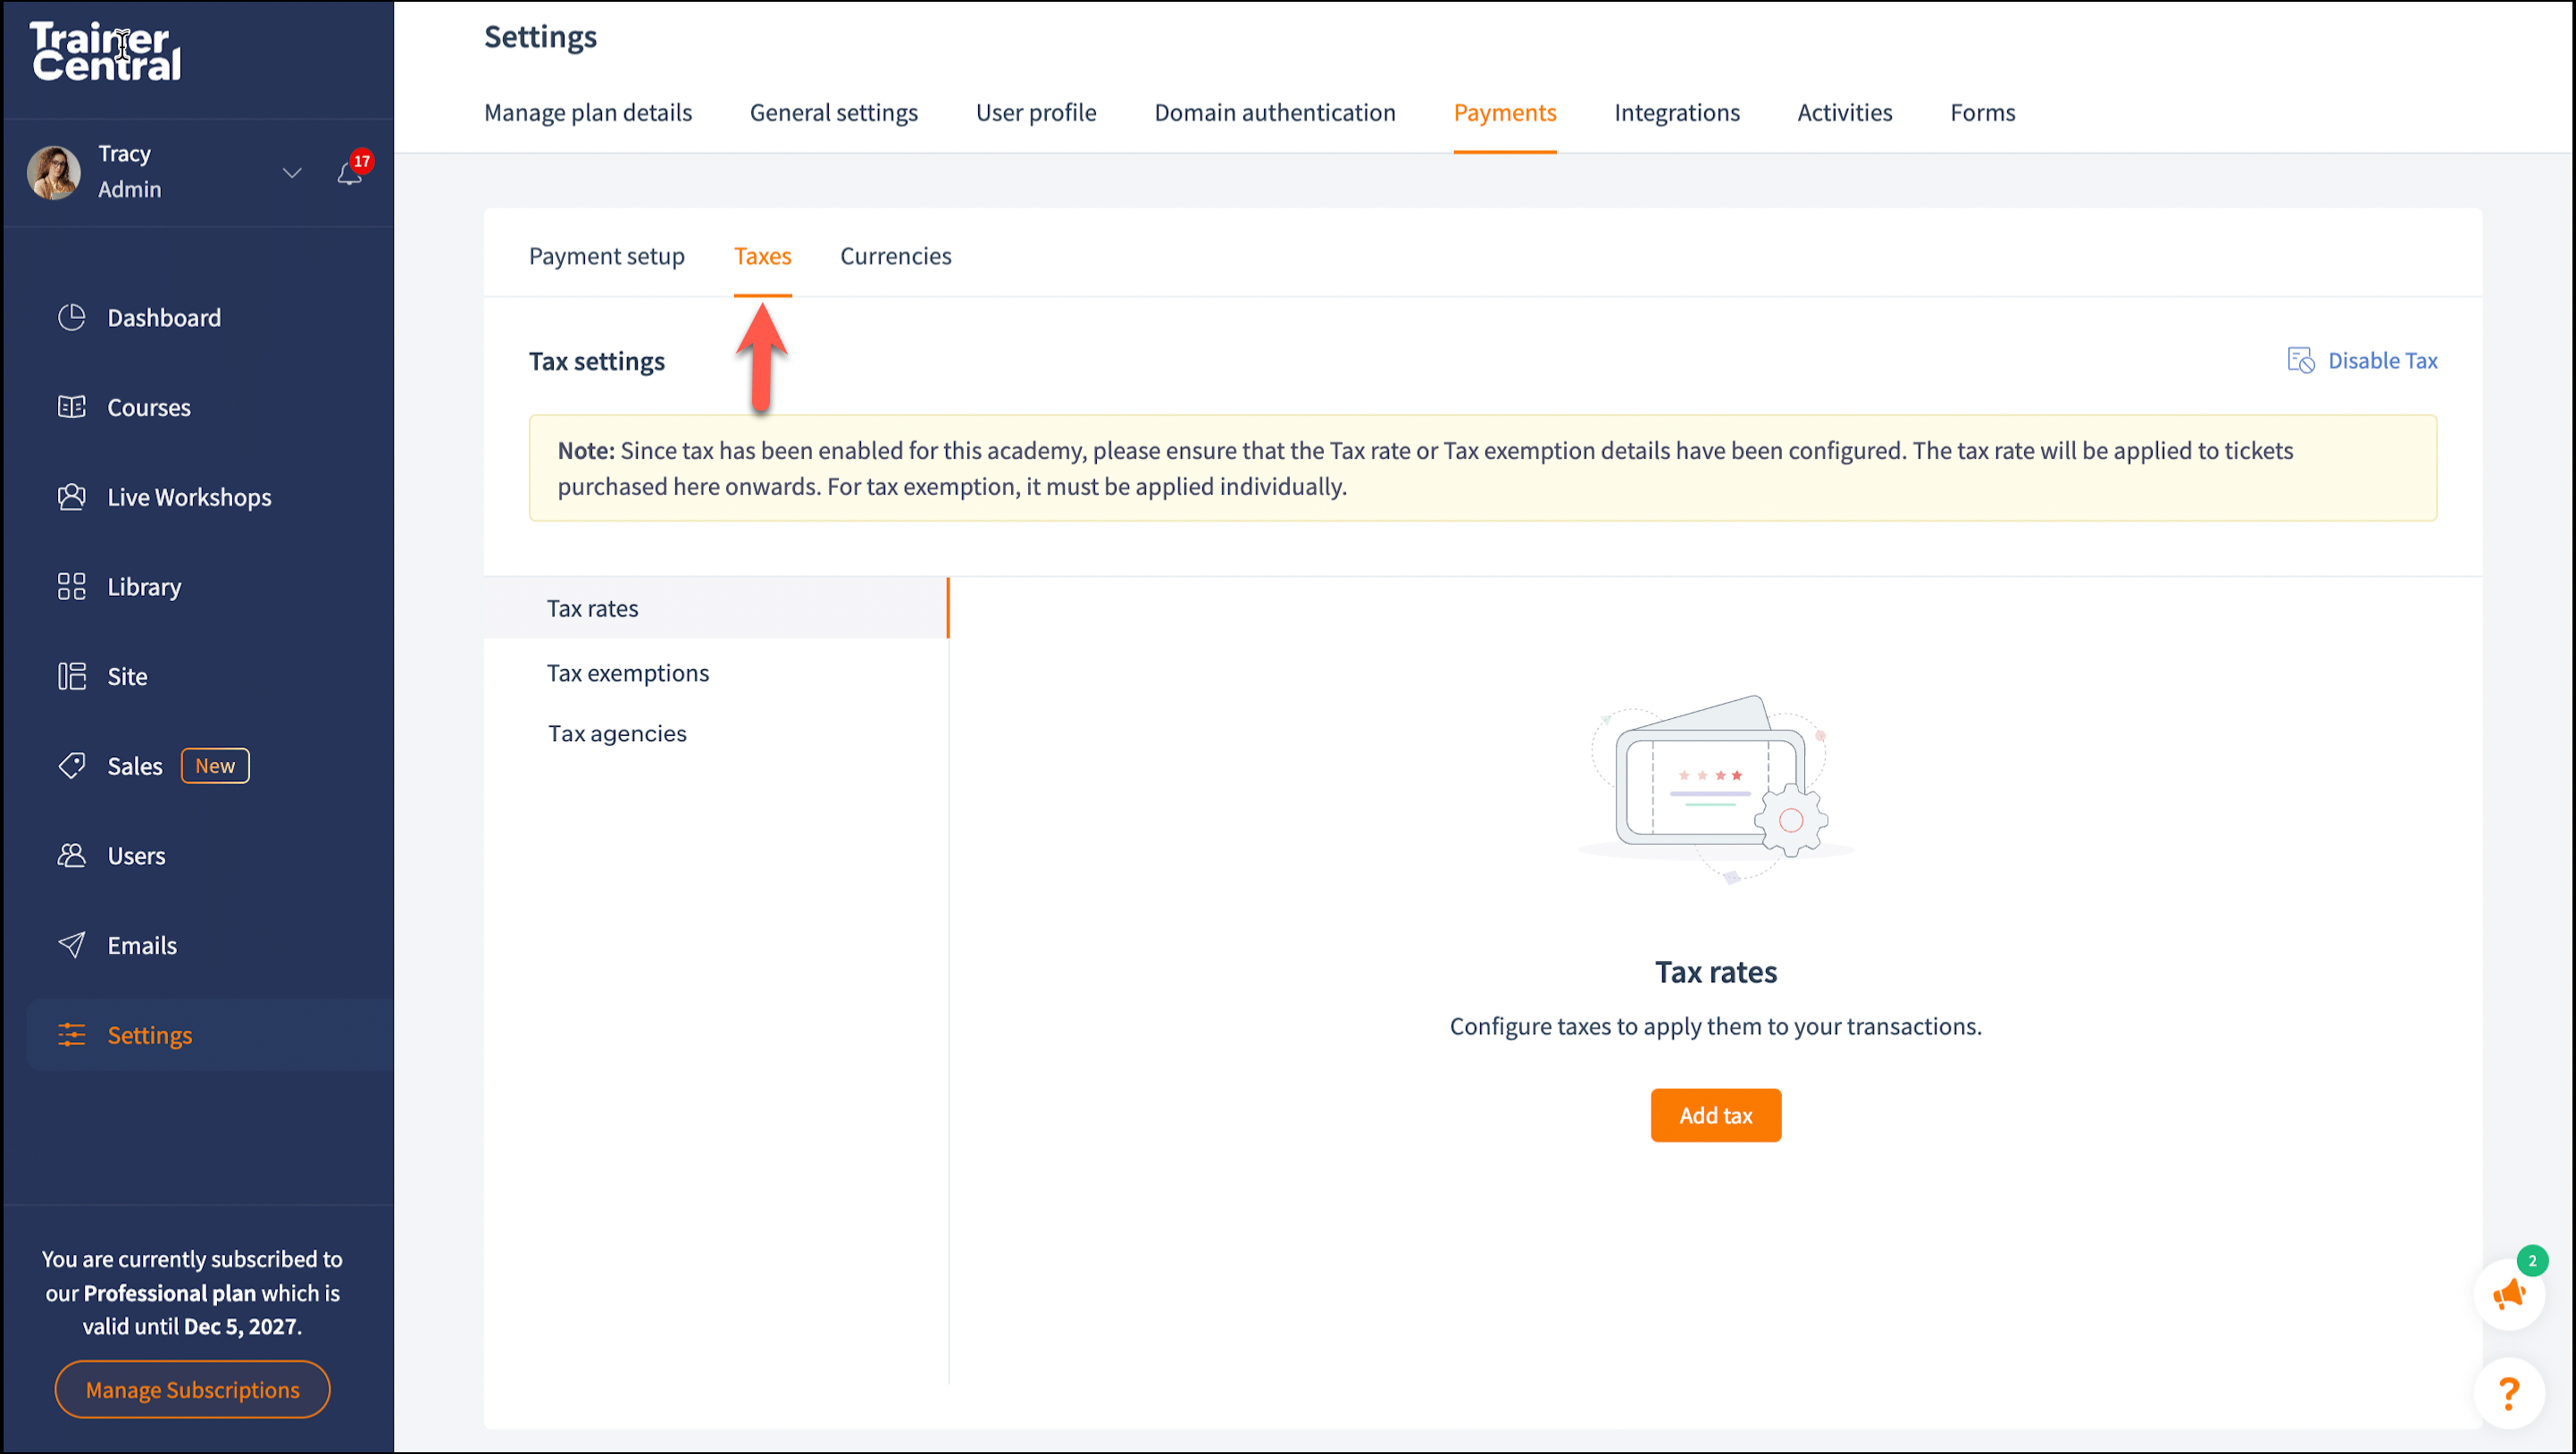Open the help question mark icon
The width and height of the screenshot is (2576, 1454).
coord(2508,1392)
